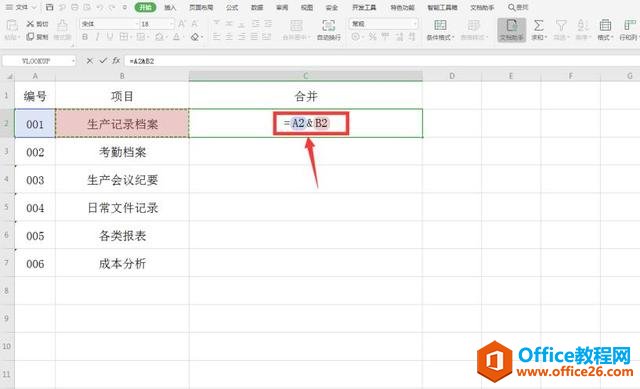Pick the fill color bucket swatch
640x389 pixels.
coord(160,37)
